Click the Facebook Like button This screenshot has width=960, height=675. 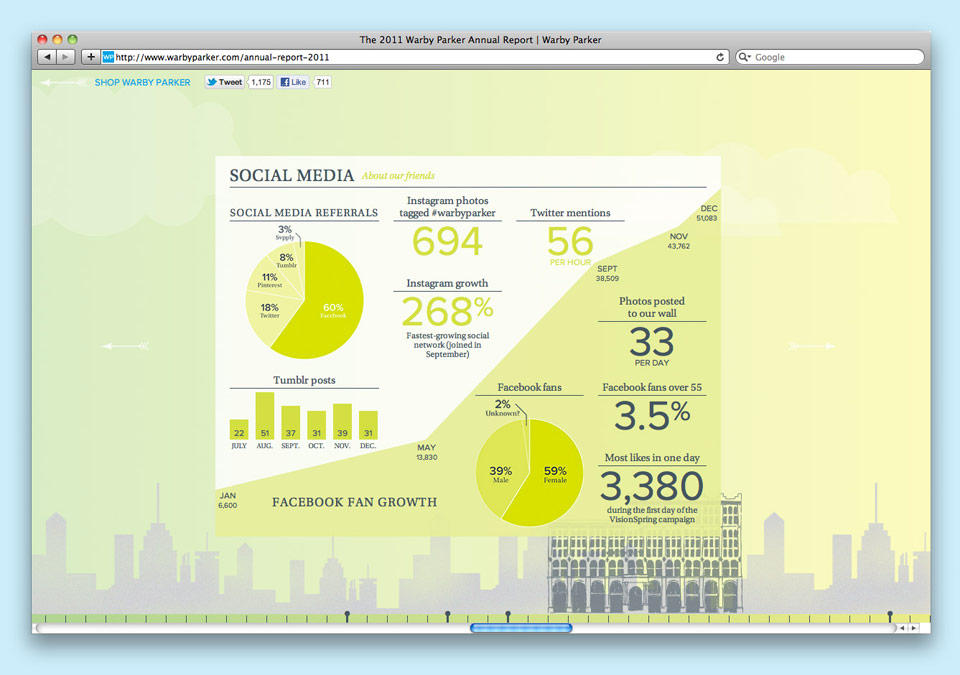tap(293, 82)
